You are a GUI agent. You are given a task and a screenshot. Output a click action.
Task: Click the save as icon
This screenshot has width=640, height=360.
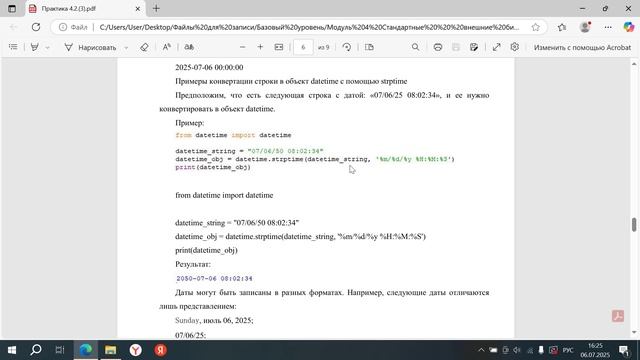pos(474,47)
